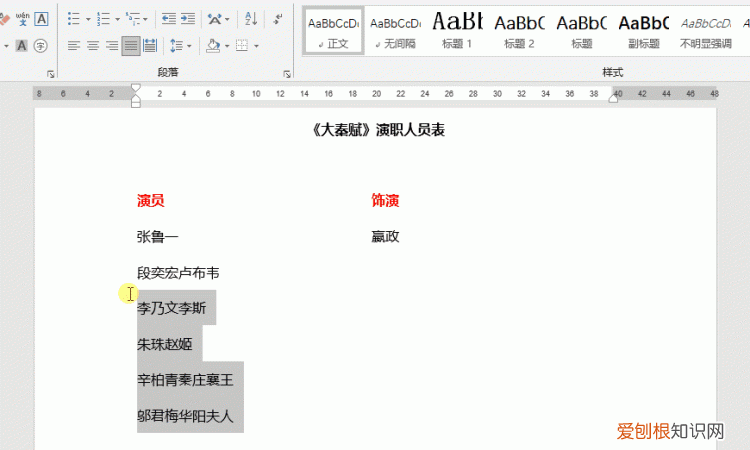
Task: Apply 标题 style from gallery
Action: tap(582, 32)
